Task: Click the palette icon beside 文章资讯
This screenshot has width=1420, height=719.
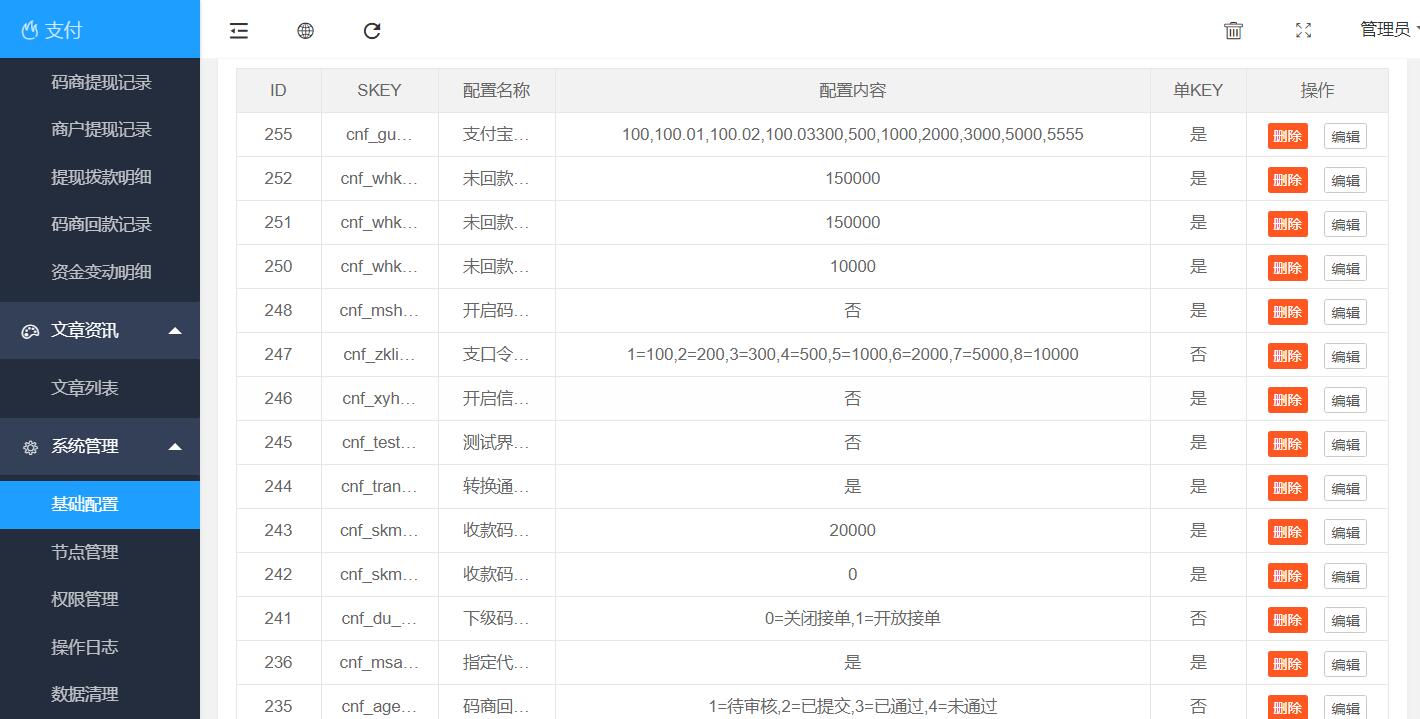Action: pos(30,331)
